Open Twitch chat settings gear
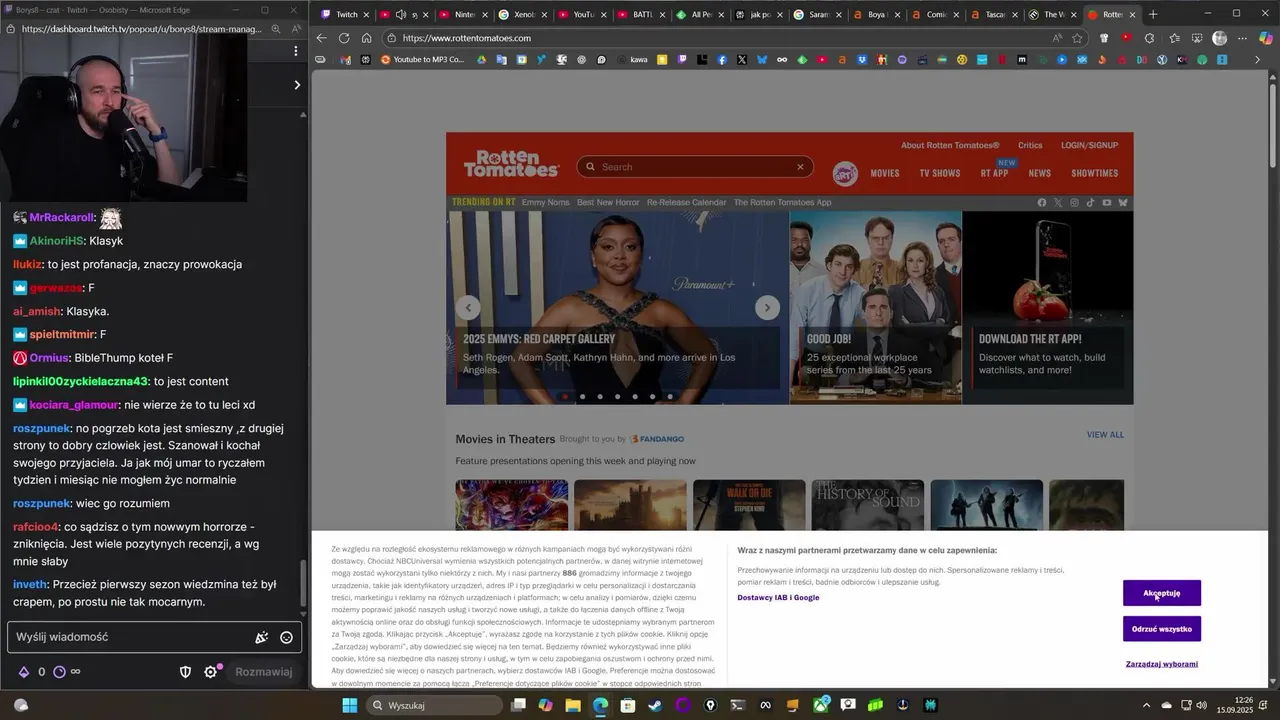 point(211,672)
